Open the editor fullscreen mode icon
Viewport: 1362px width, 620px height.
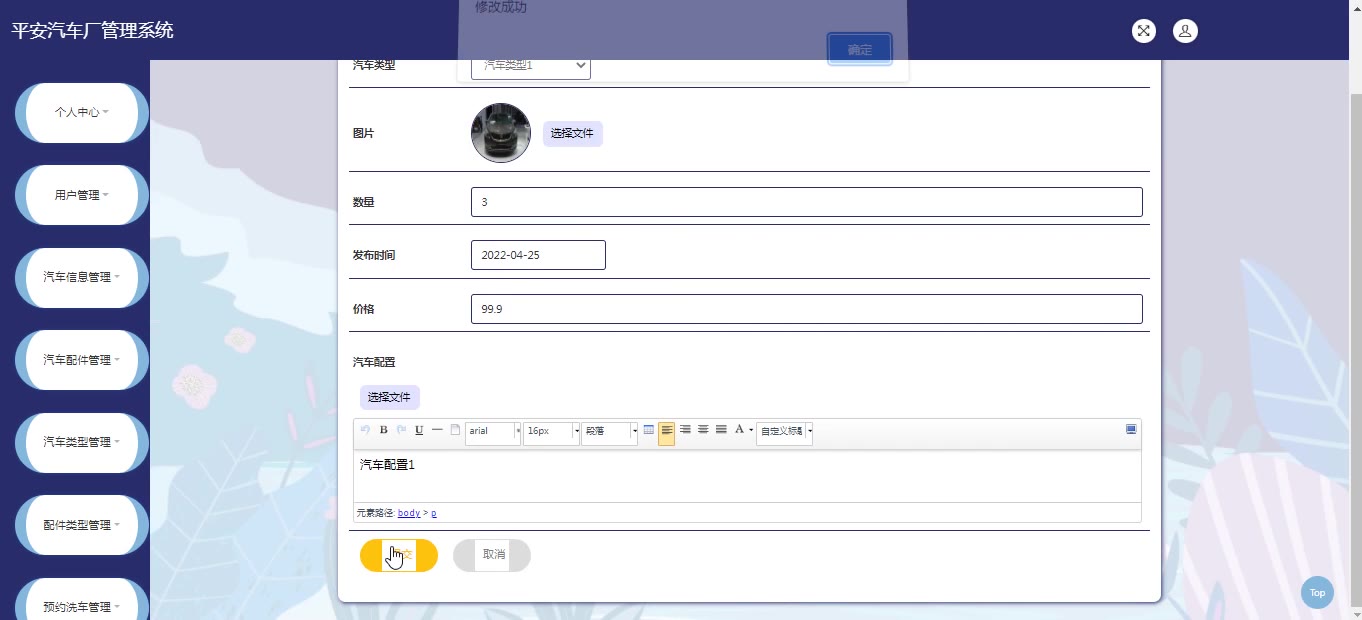[1131, 430]
